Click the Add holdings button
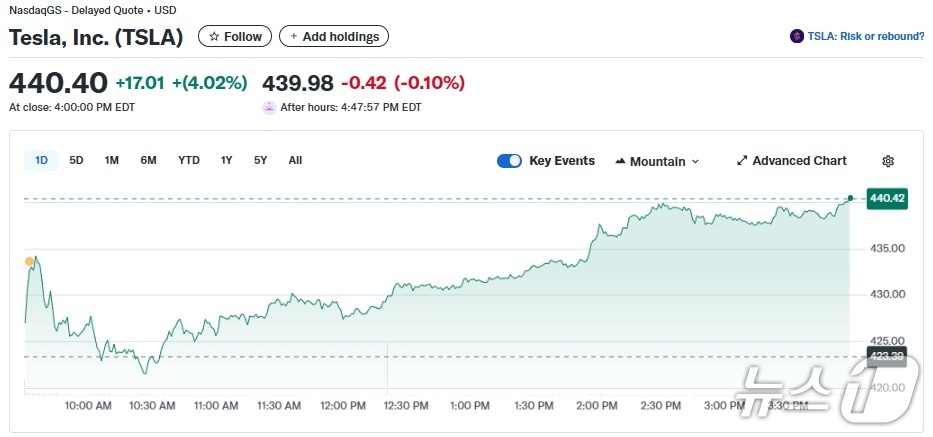Screen dimensions: 933x437 [334, 37]
